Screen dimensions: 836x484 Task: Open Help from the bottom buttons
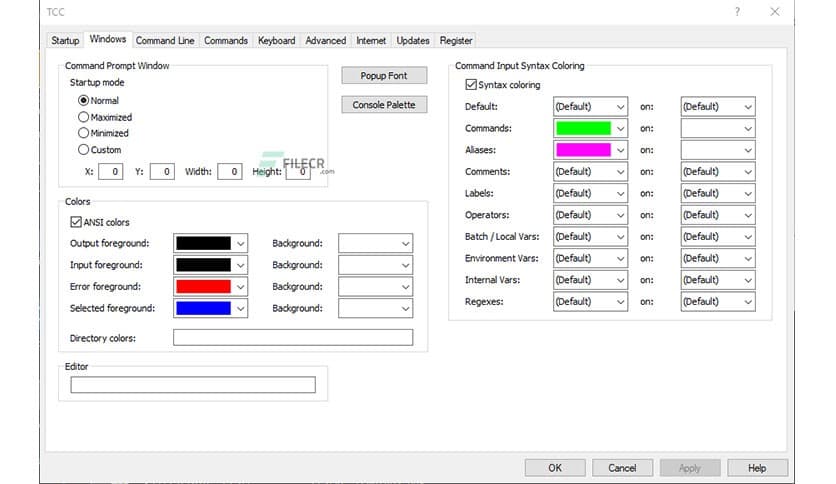click(757, 468)
